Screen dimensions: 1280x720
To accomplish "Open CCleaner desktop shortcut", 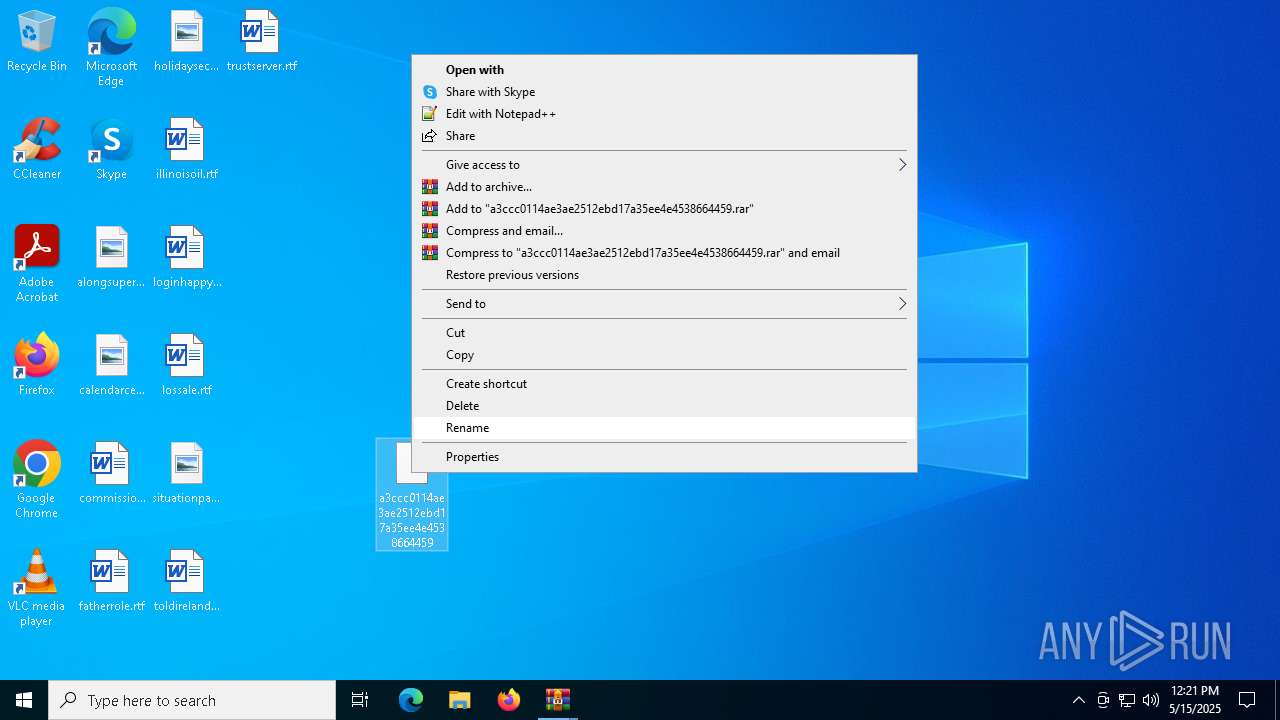I will (x=37, y=150).
